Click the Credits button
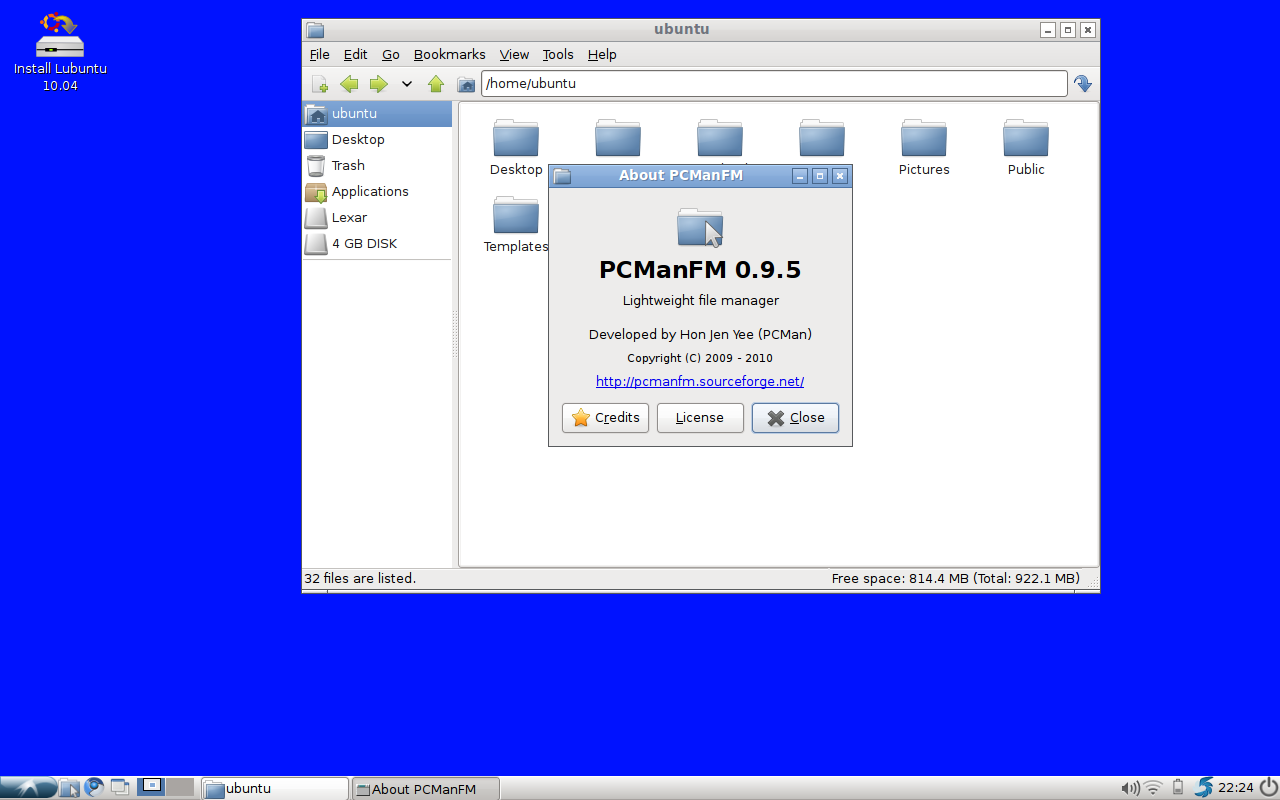The width and height of the screenshot is (1280, 800). (605, 418)
